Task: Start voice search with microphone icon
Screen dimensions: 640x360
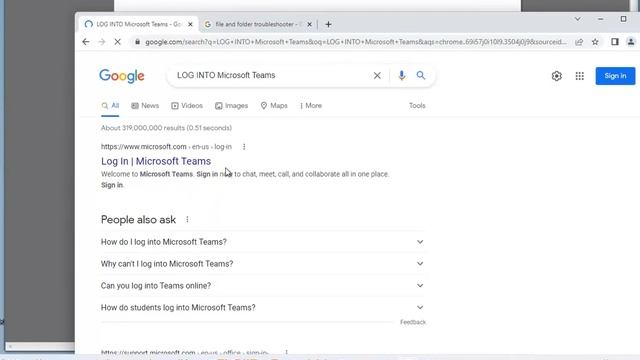Action: 402,76
